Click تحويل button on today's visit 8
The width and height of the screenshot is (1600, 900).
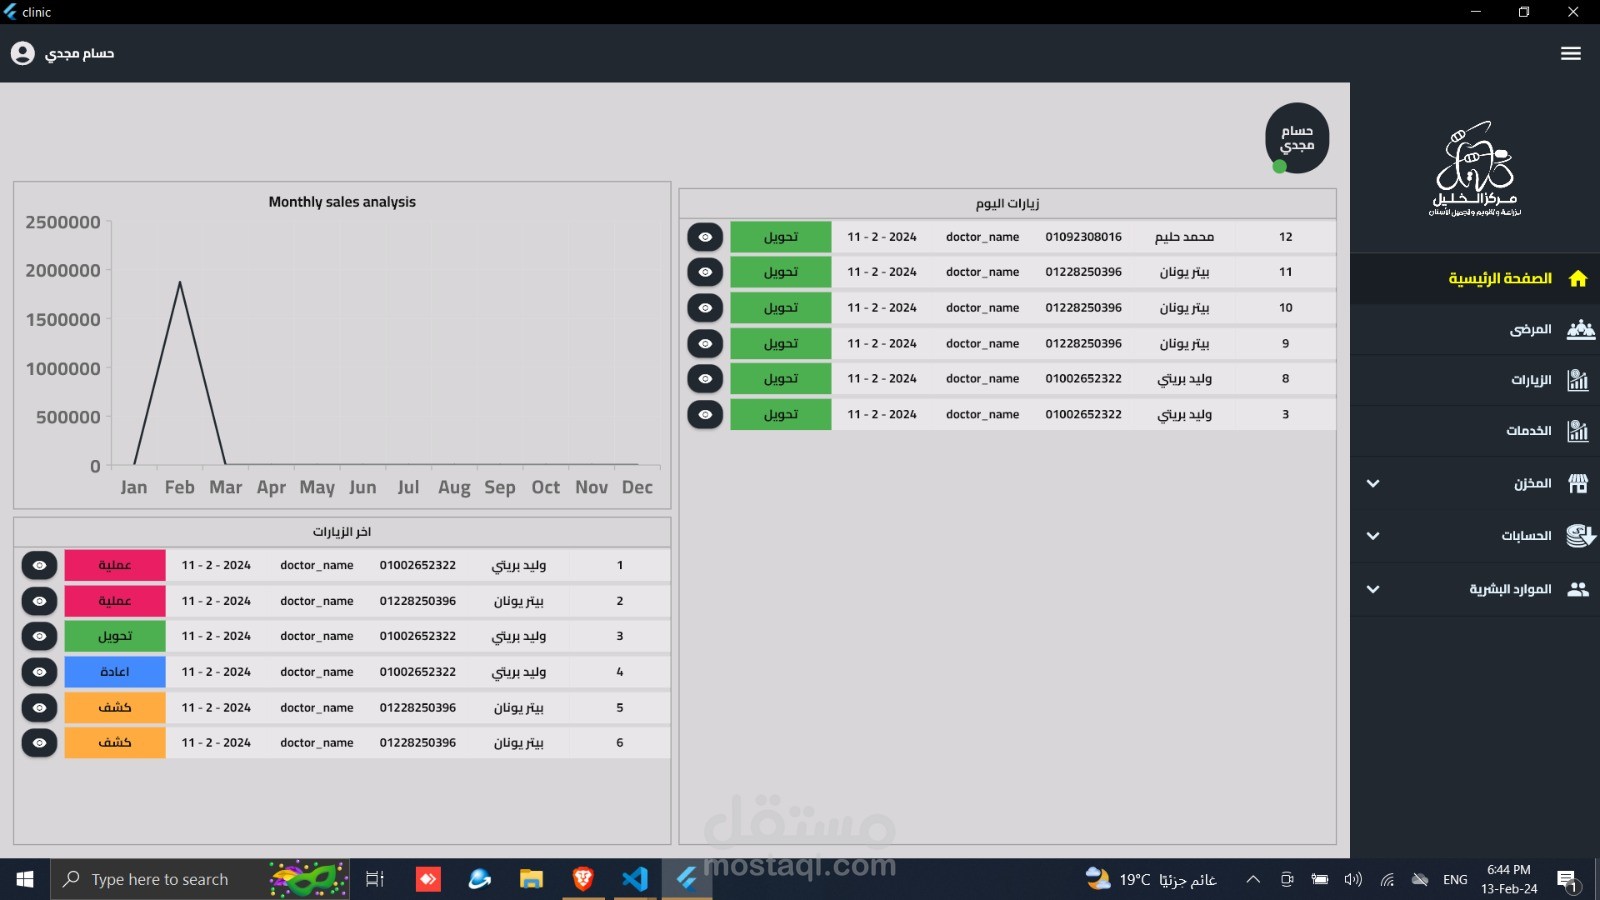coord(781,379)
